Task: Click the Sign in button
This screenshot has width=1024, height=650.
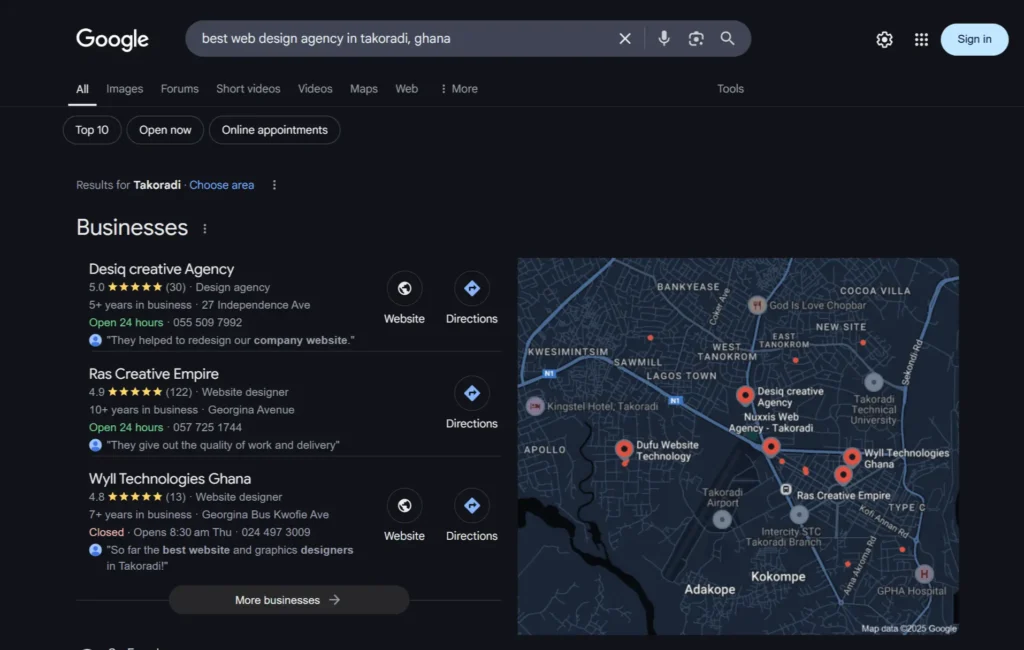Action: pos(974,39)
